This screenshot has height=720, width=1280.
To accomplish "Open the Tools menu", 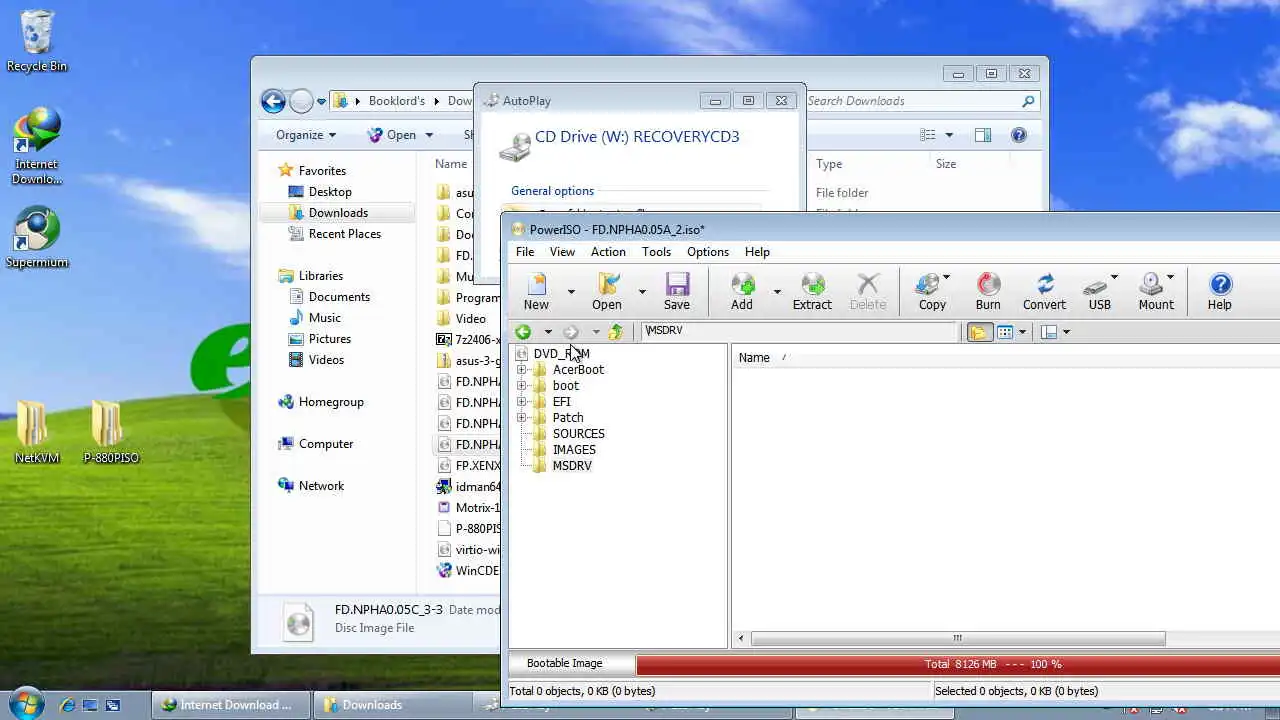I will click(656, 252).
